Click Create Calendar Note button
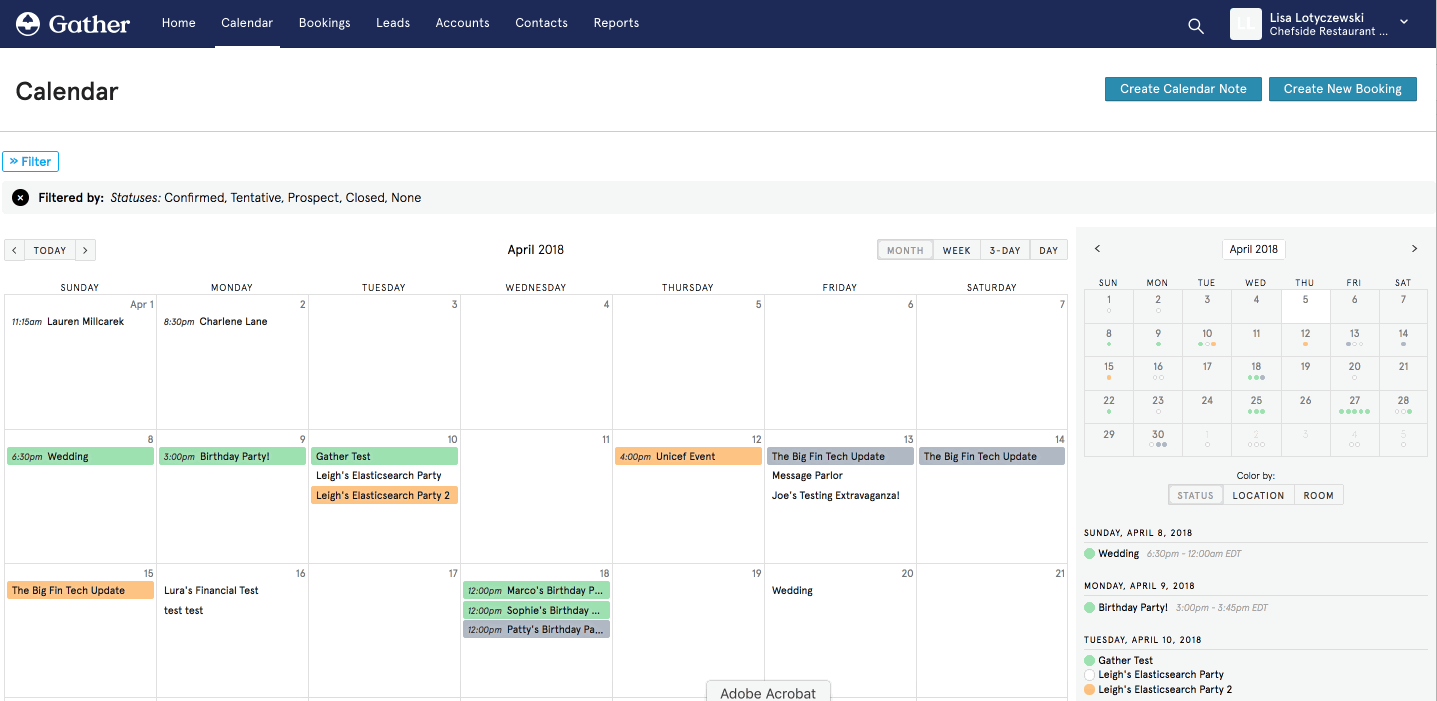Viewport: 1437px width, 701px height. 1183,89
